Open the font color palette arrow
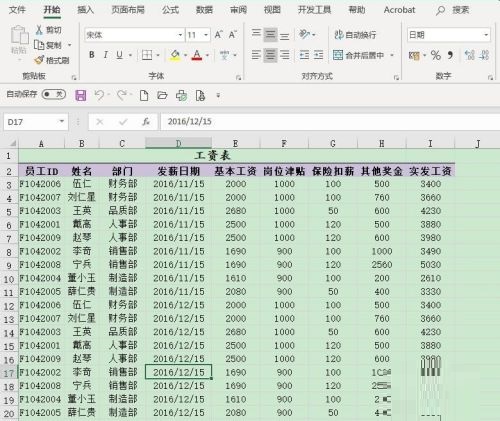Screen dimensions: 500x421 coord(207,55)
